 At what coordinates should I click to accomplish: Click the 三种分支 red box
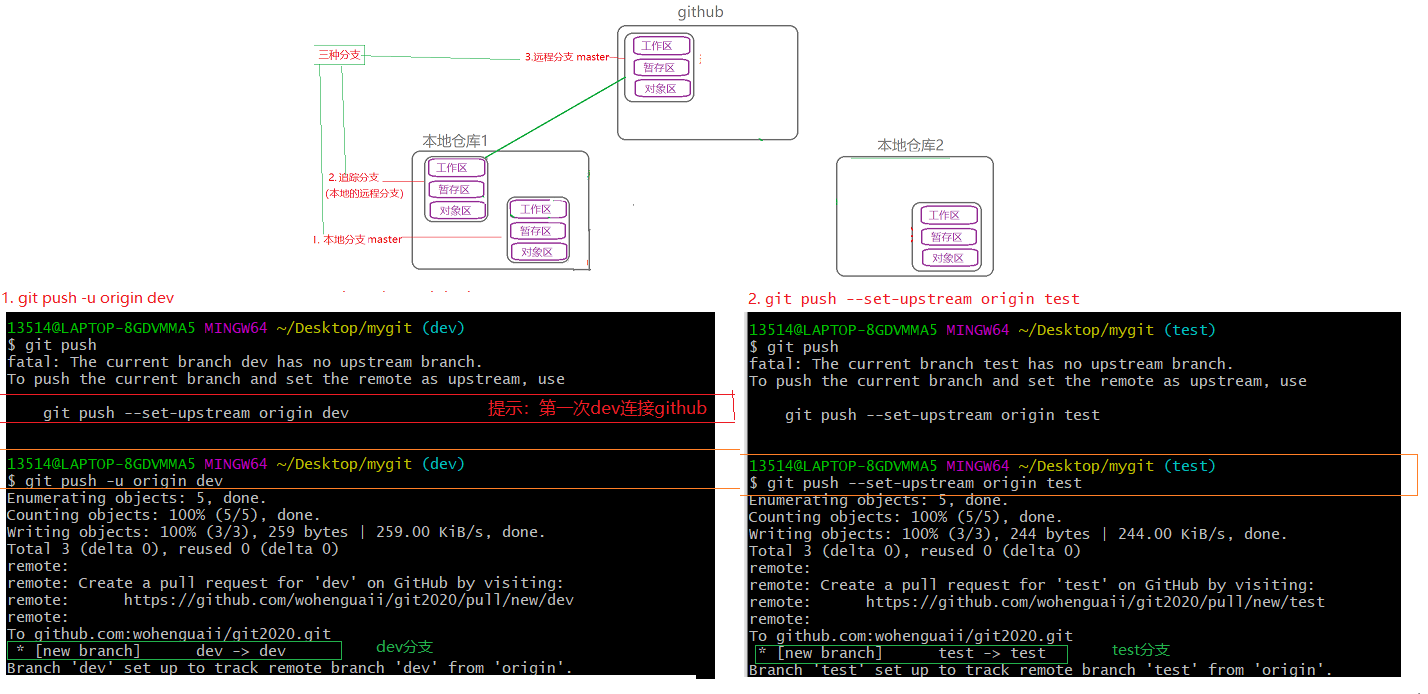[x=338, y=56]
